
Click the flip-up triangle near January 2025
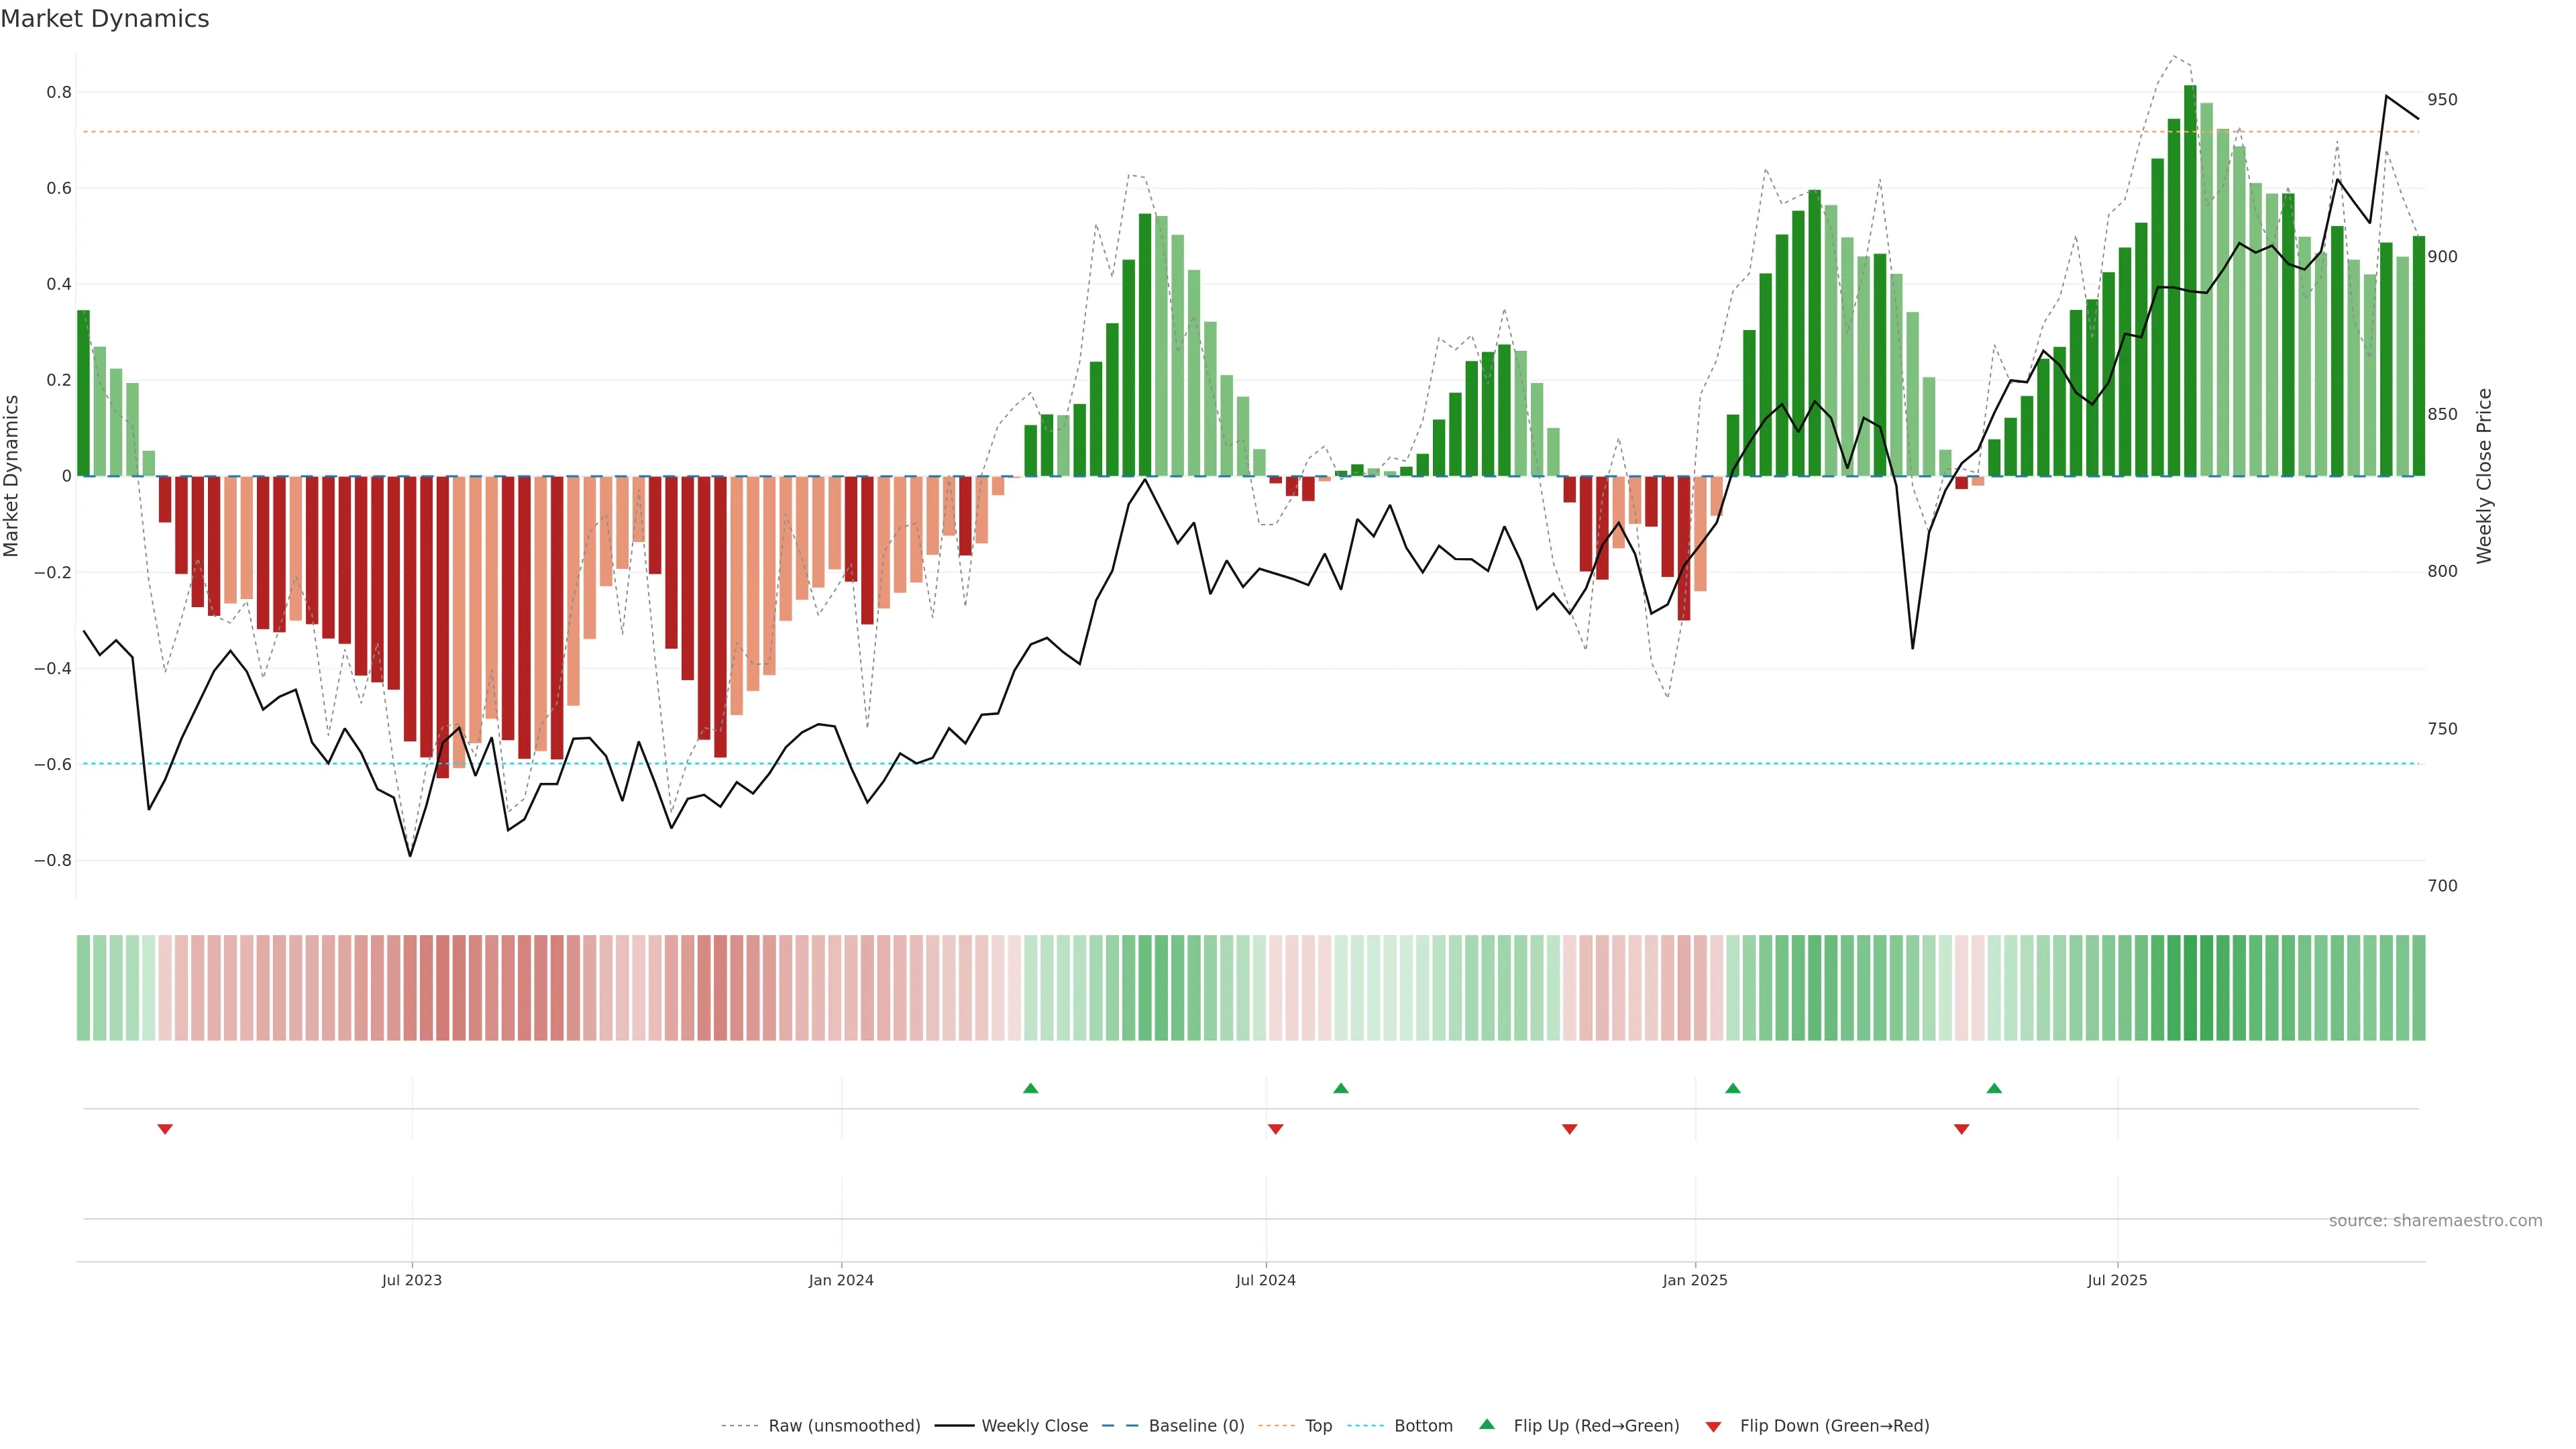pos(1732,1088)
